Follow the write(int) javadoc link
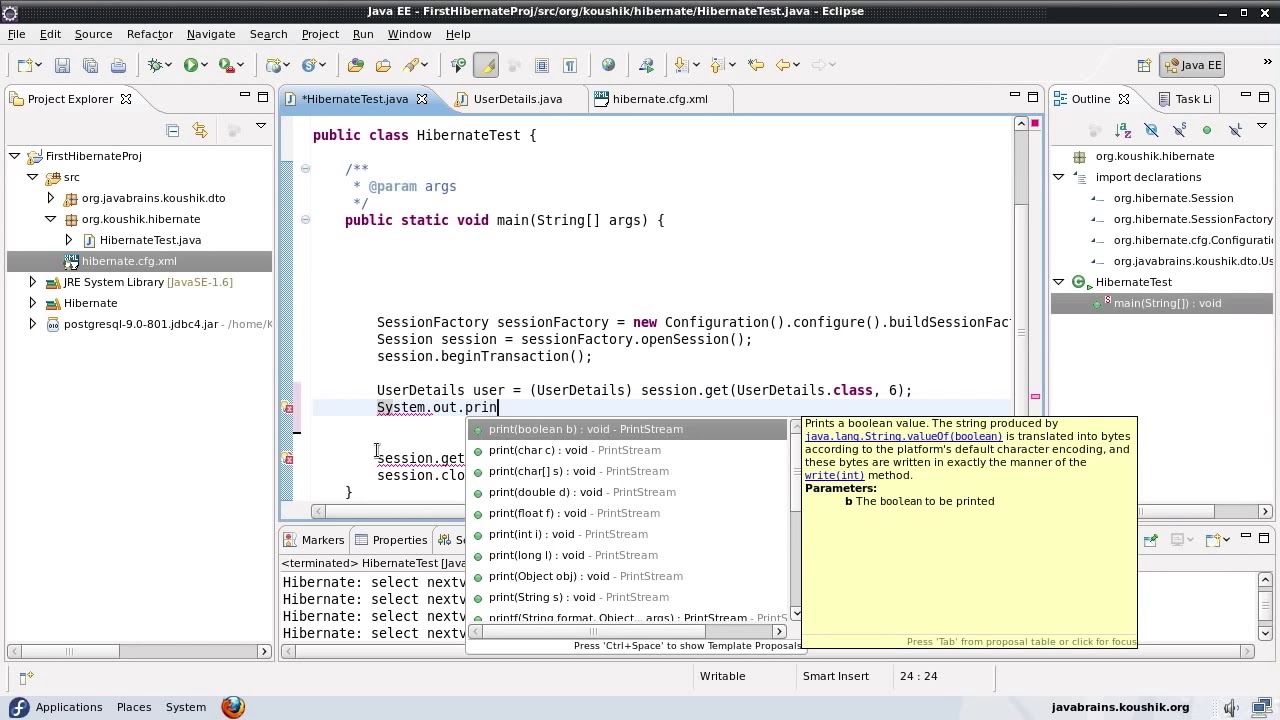 tap(834, 475)
